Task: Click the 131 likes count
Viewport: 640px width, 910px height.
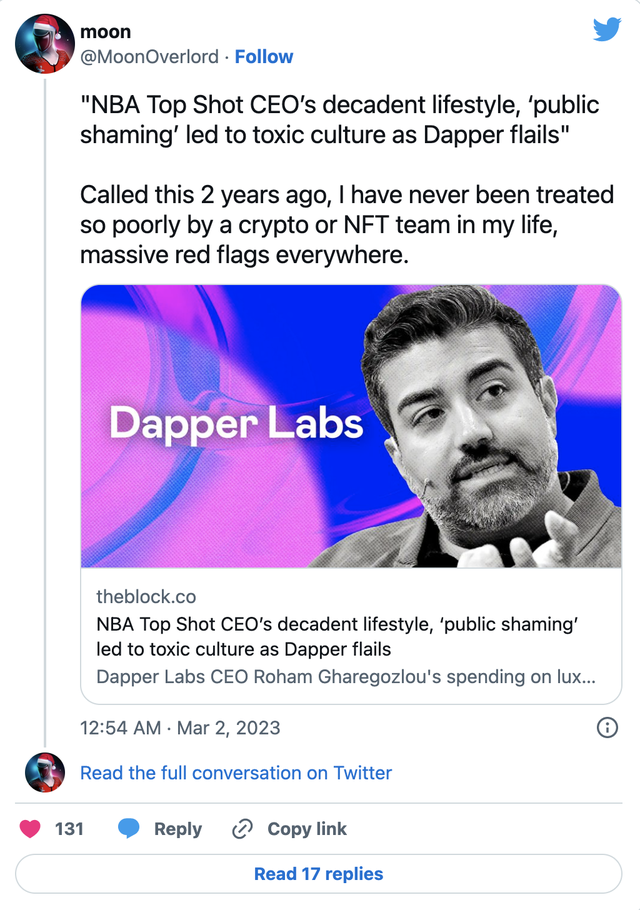Action: tap(69, 829)
